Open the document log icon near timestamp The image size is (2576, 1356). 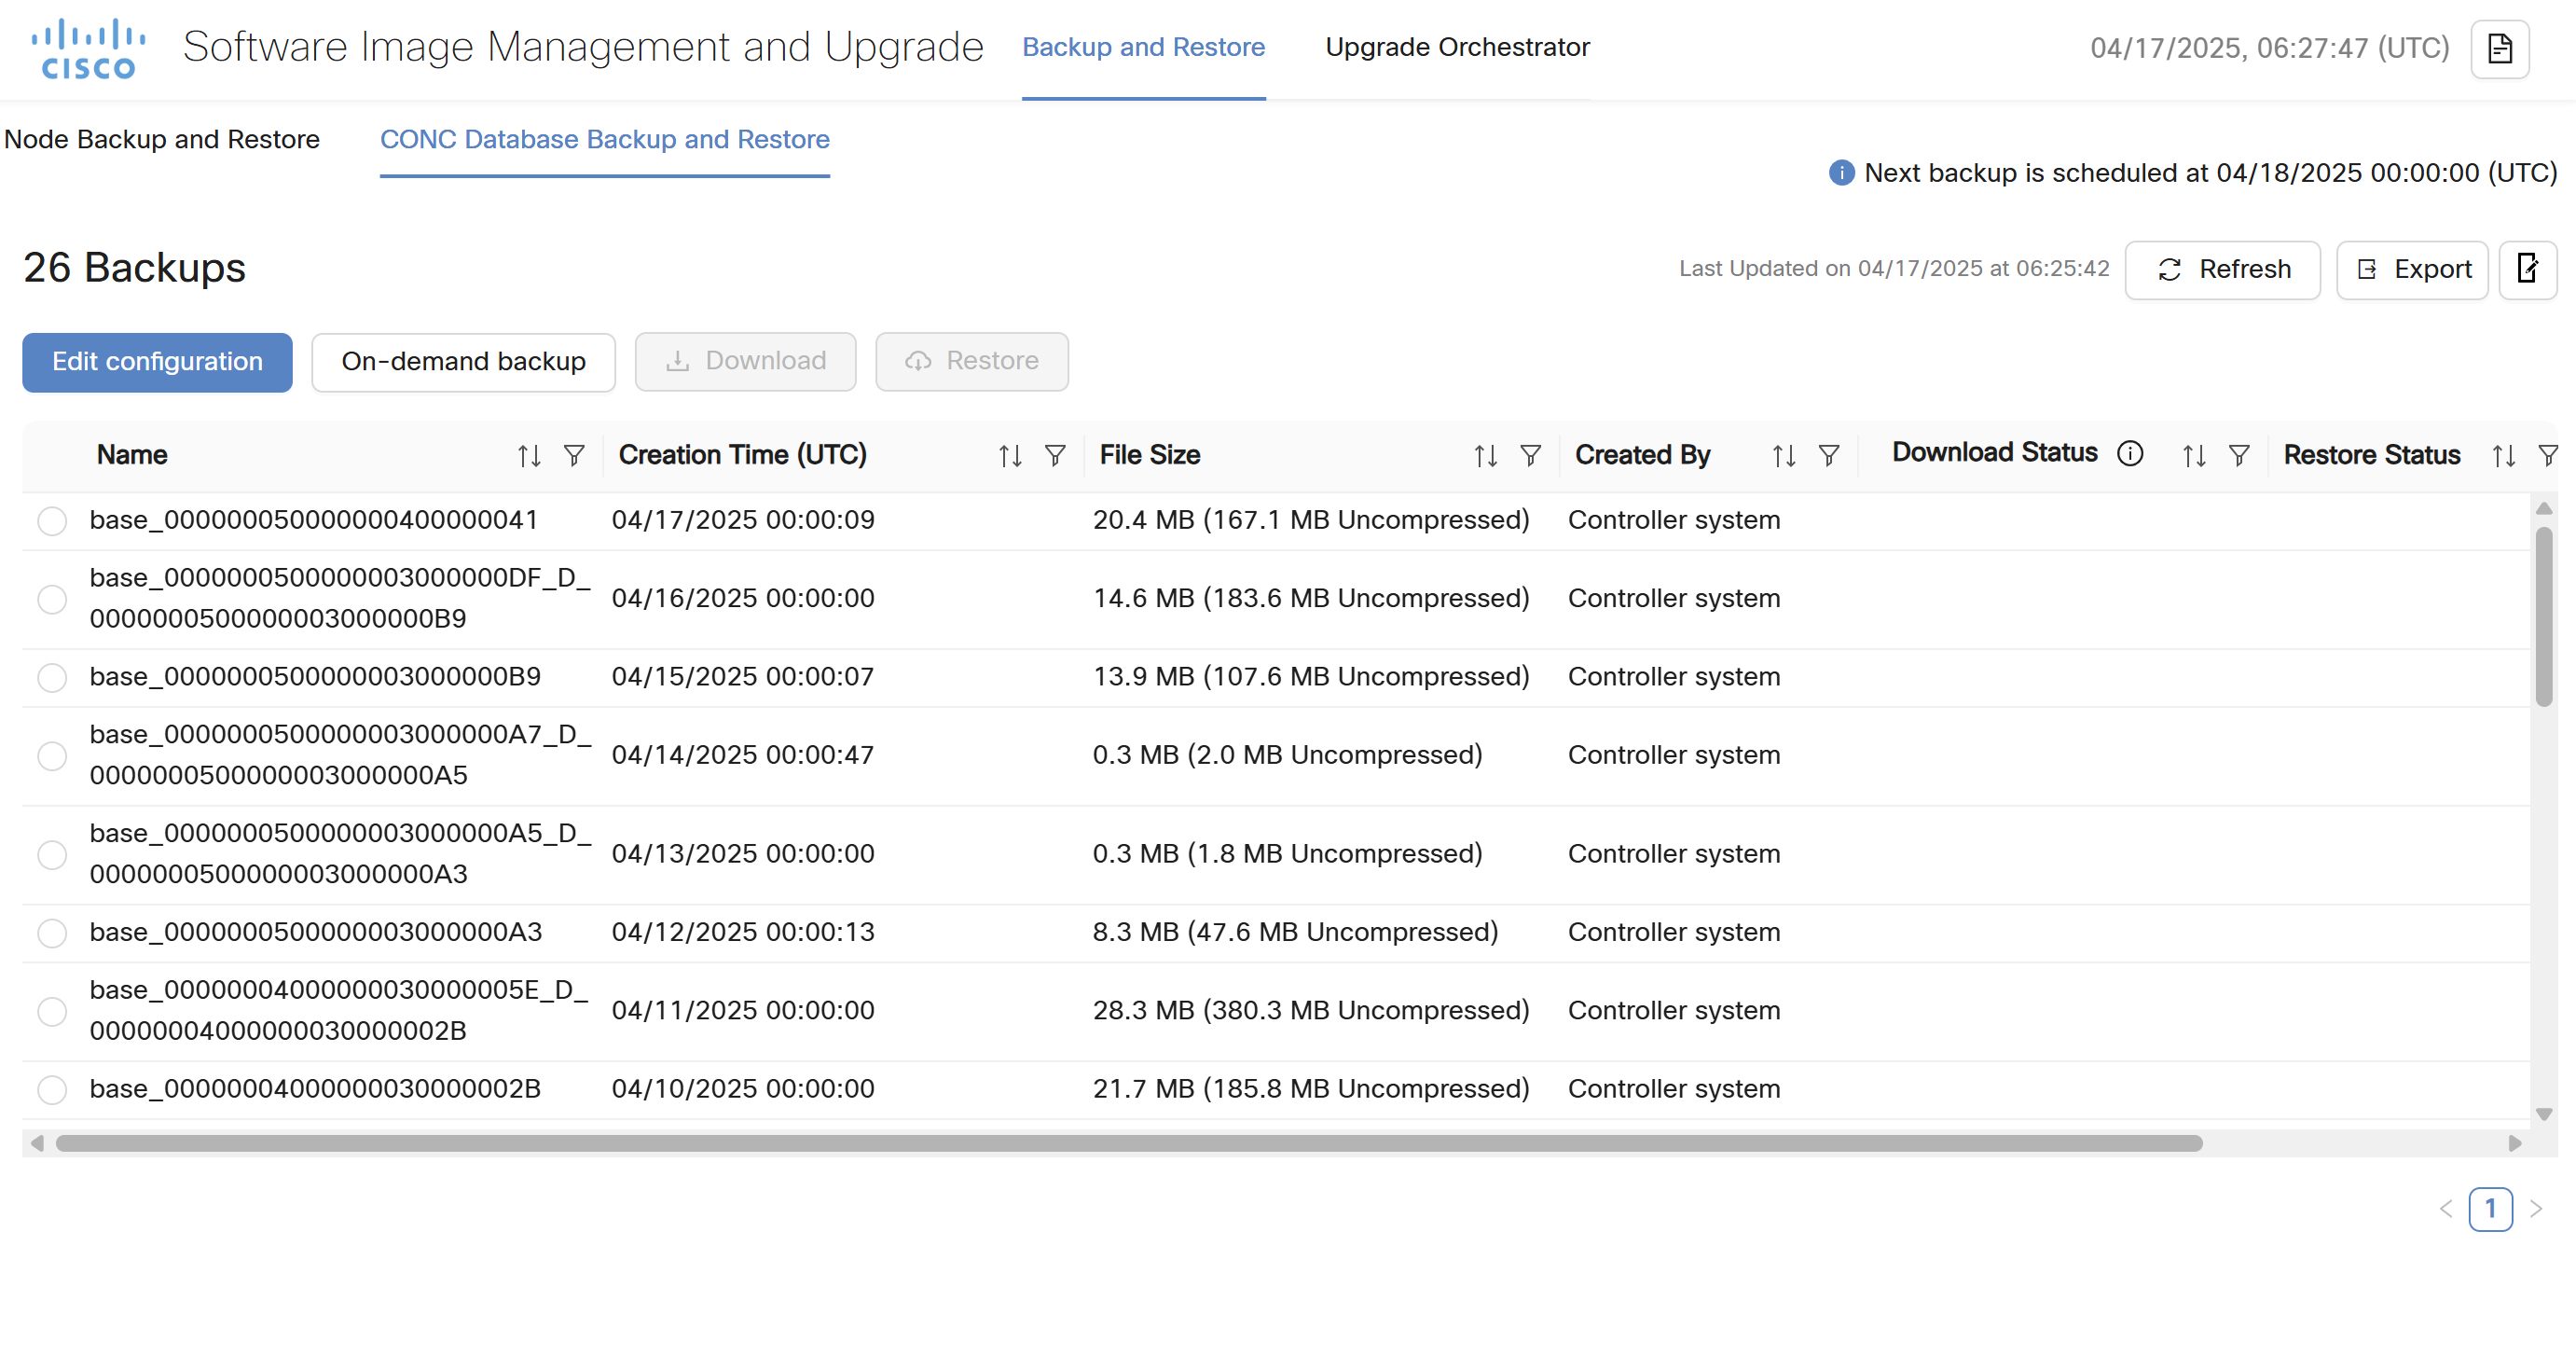[2499, 48]
